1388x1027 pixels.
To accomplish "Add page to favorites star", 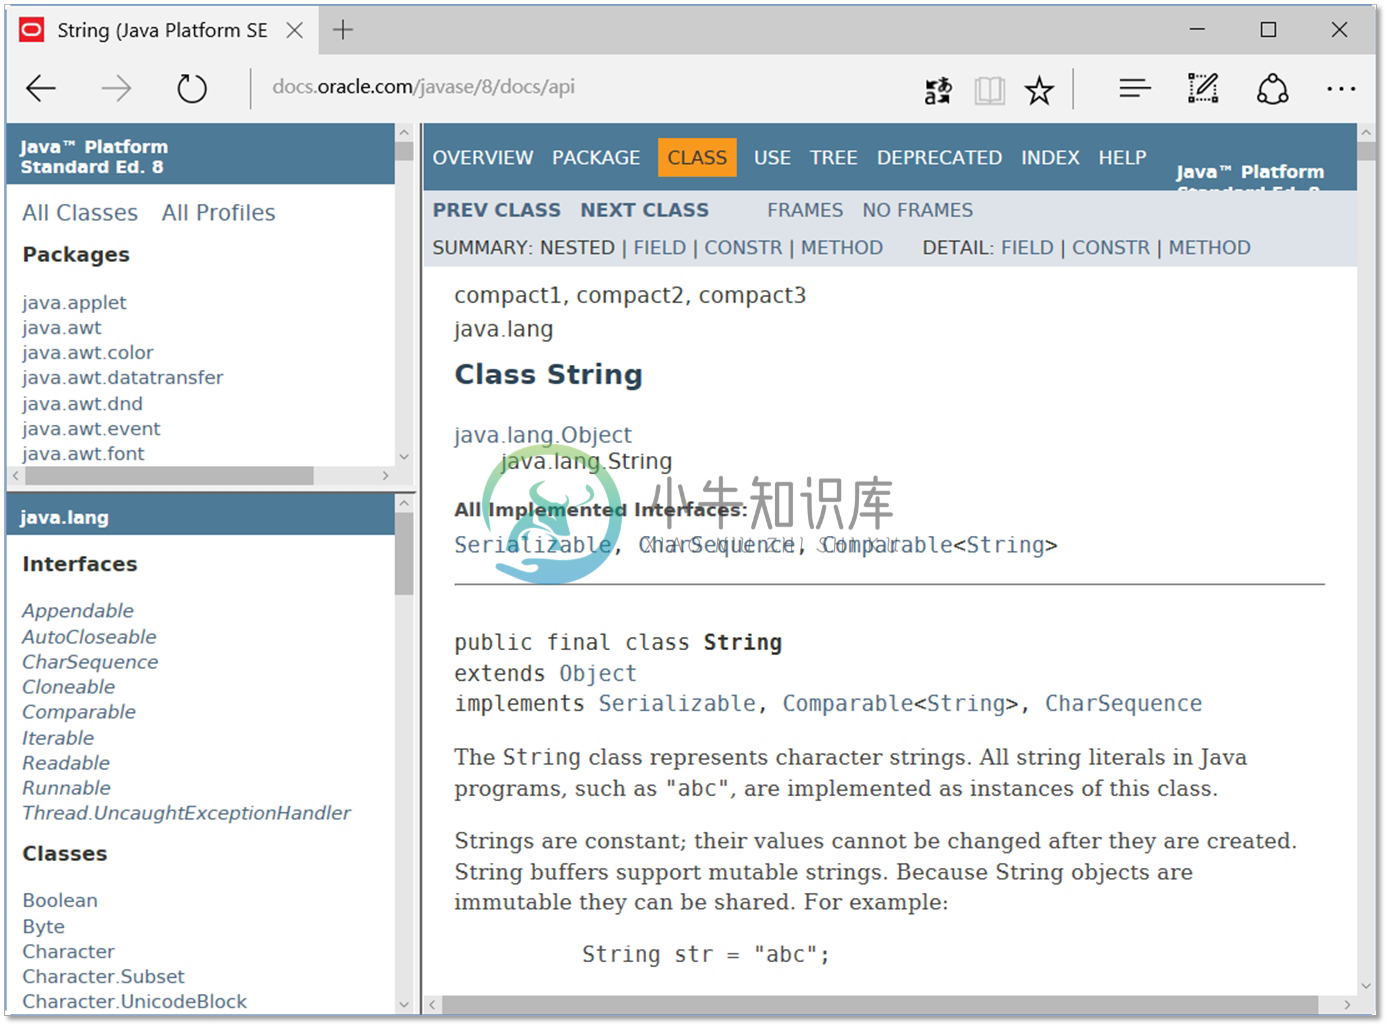I will [x=1040, y=91].
